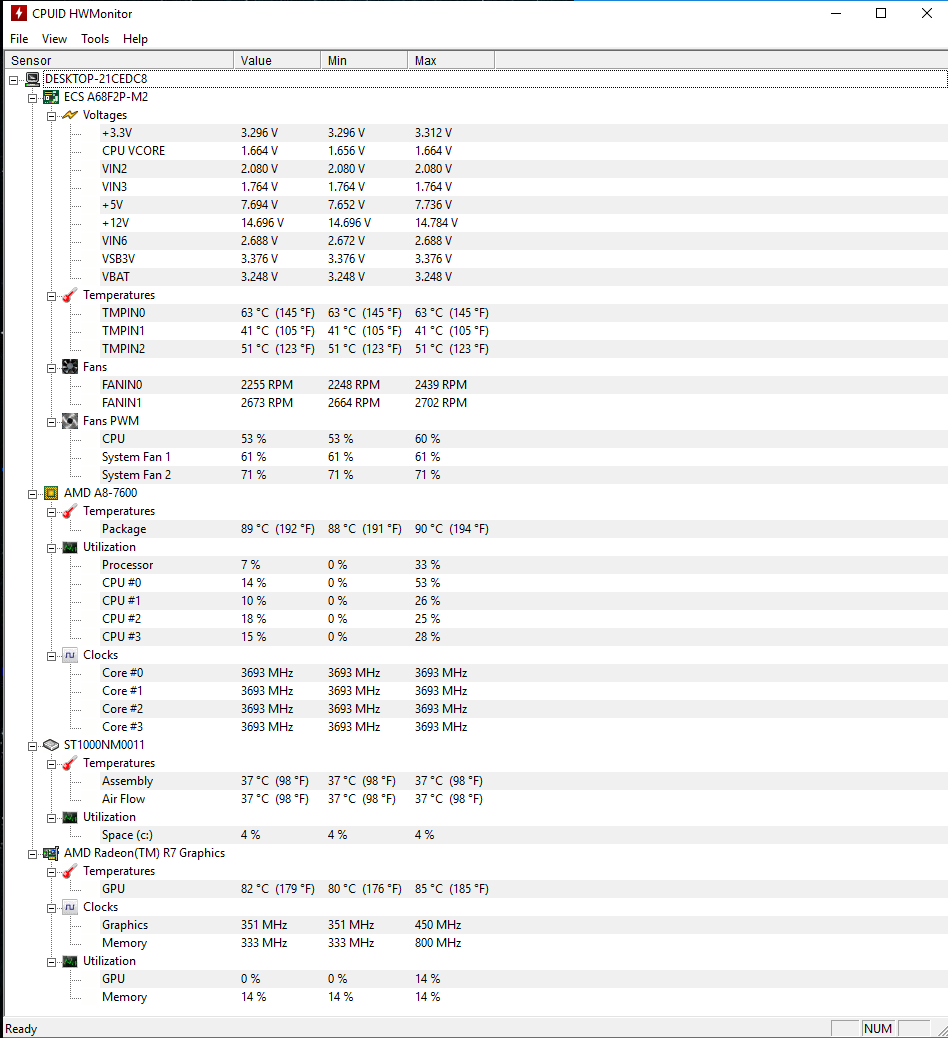Click the ECS A68F2P-M2 motherboard icon
This screenshot has height=1038, width=948.
[x=51, y=97]
